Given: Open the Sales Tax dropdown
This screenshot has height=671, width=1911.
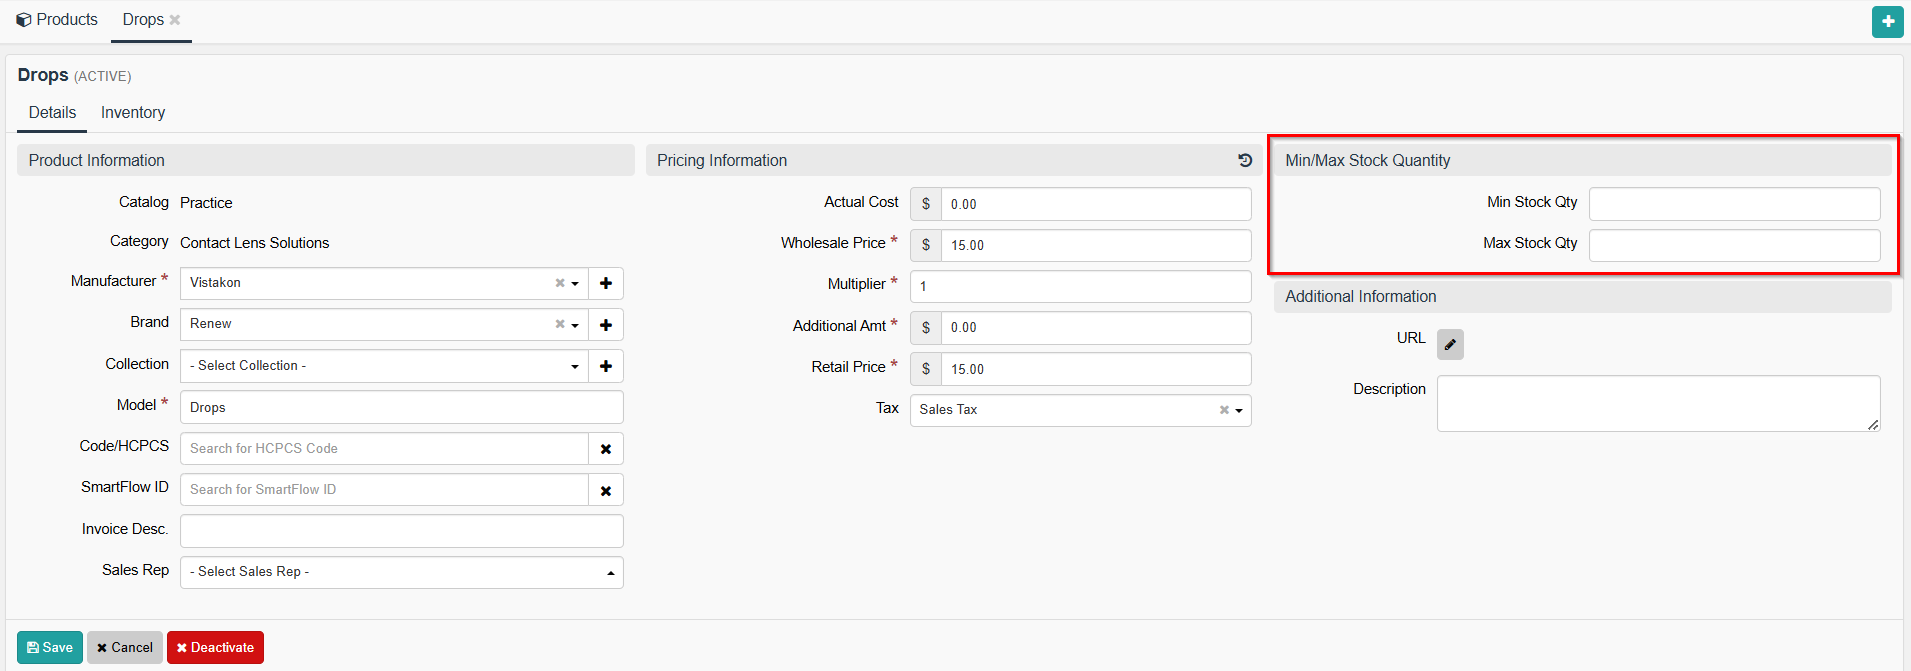Looking at the screenshot, I should point(1239,410).
